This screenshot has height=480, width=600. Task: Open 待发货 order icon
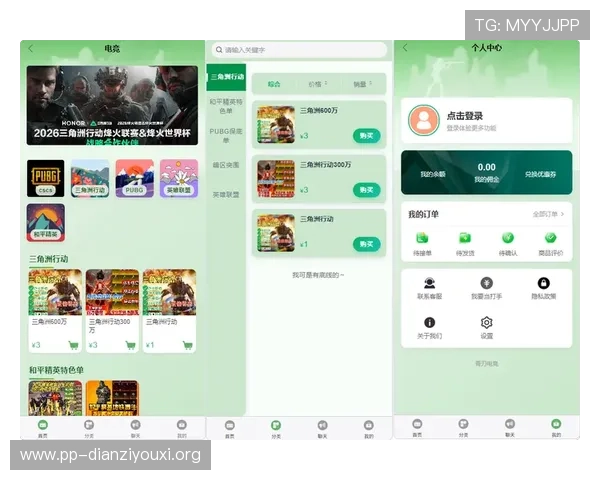(x=465, y=238)
